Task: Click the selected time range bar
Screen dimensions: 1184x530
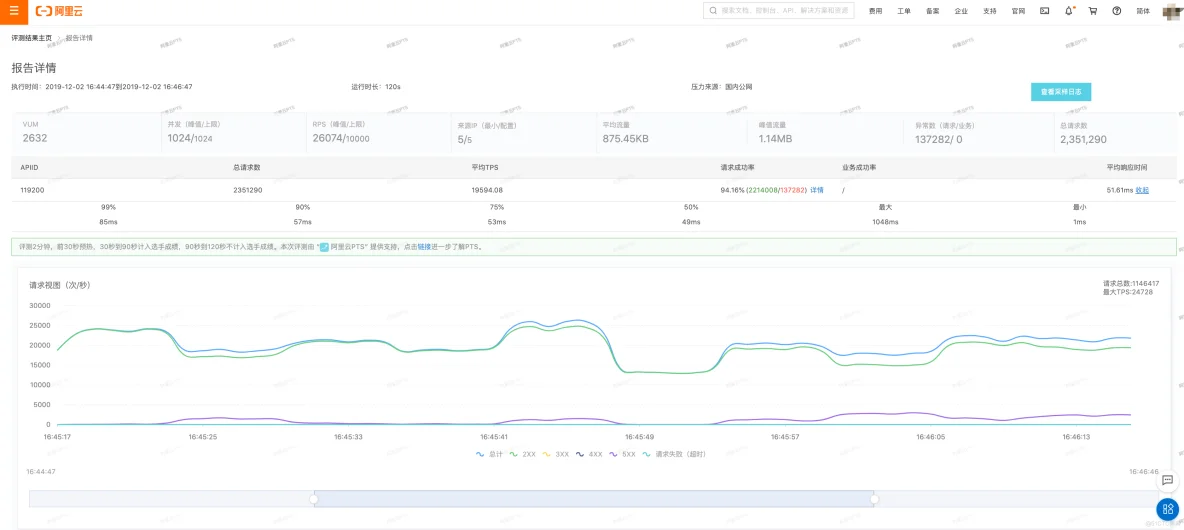Action: coord(594,499)
